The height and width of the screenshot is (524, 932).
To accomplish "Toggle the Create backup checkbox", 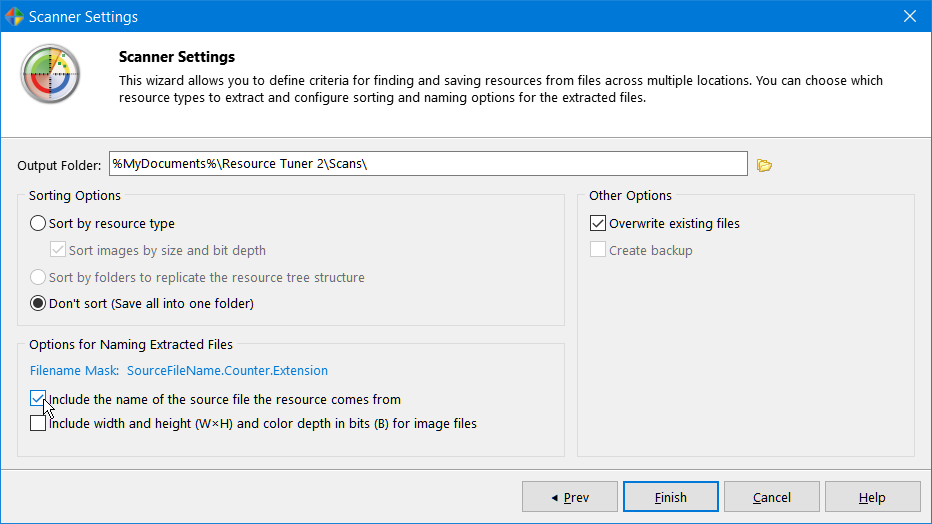I will [x=598, y=250].
